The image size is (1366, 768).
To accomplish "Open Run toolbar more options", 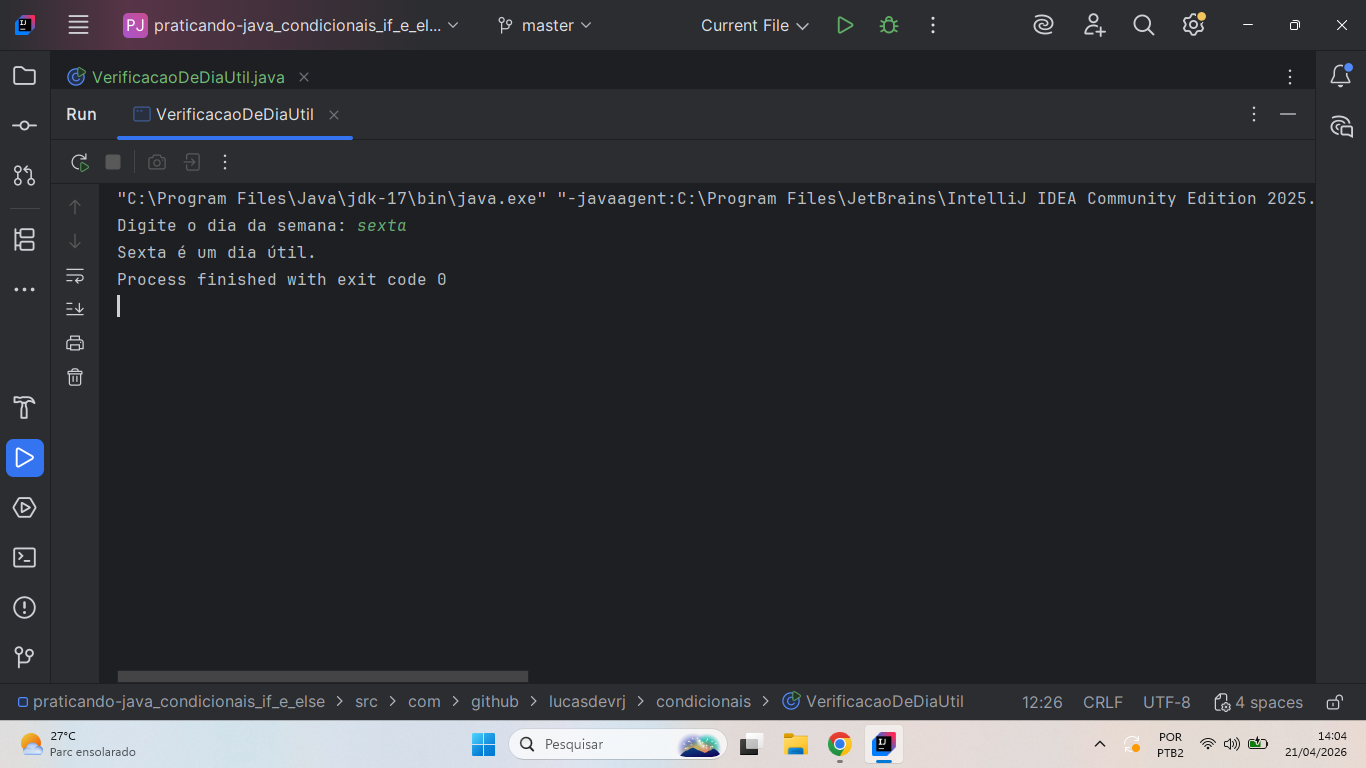I will click(x=225, y=162).
